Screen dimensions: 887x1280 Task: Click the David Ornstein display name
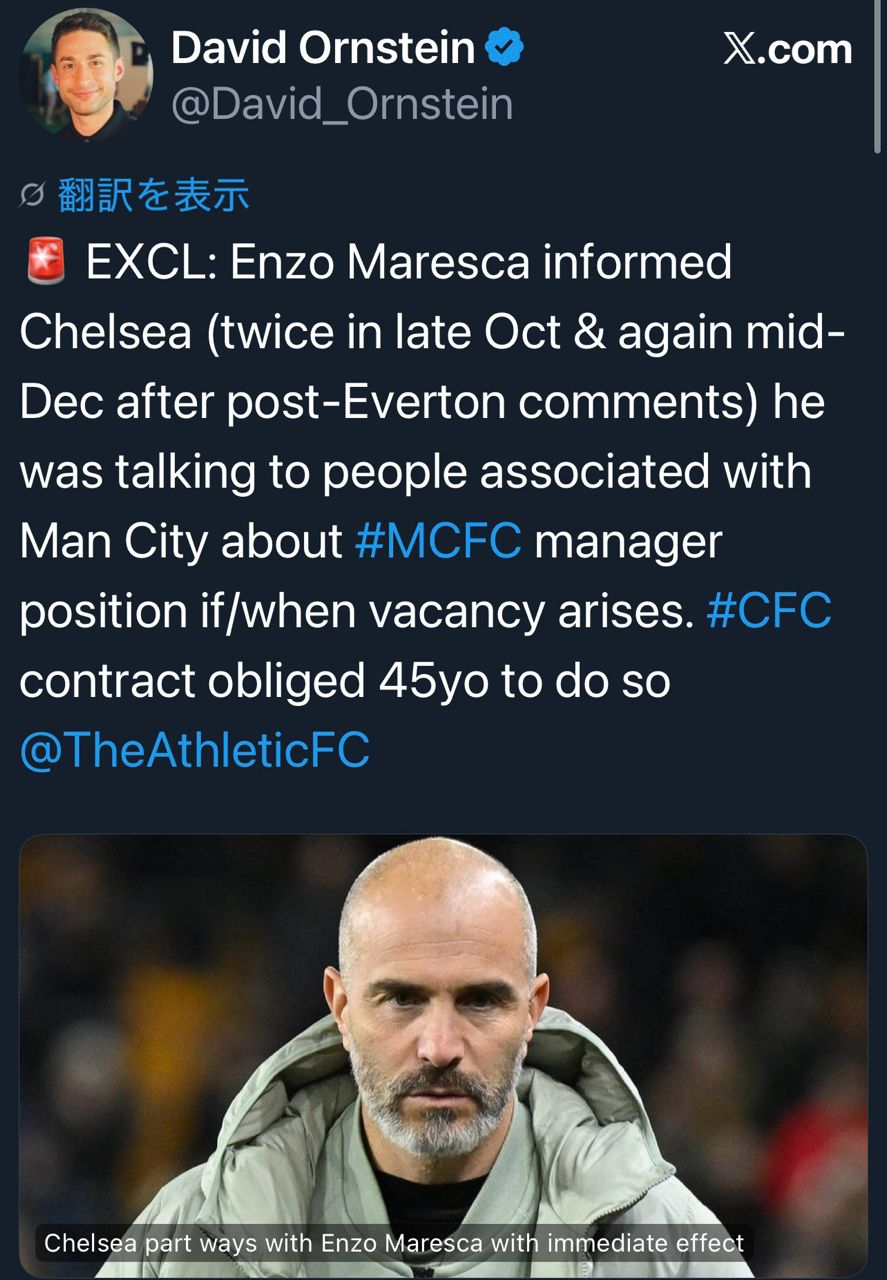(x=322, y=48)
